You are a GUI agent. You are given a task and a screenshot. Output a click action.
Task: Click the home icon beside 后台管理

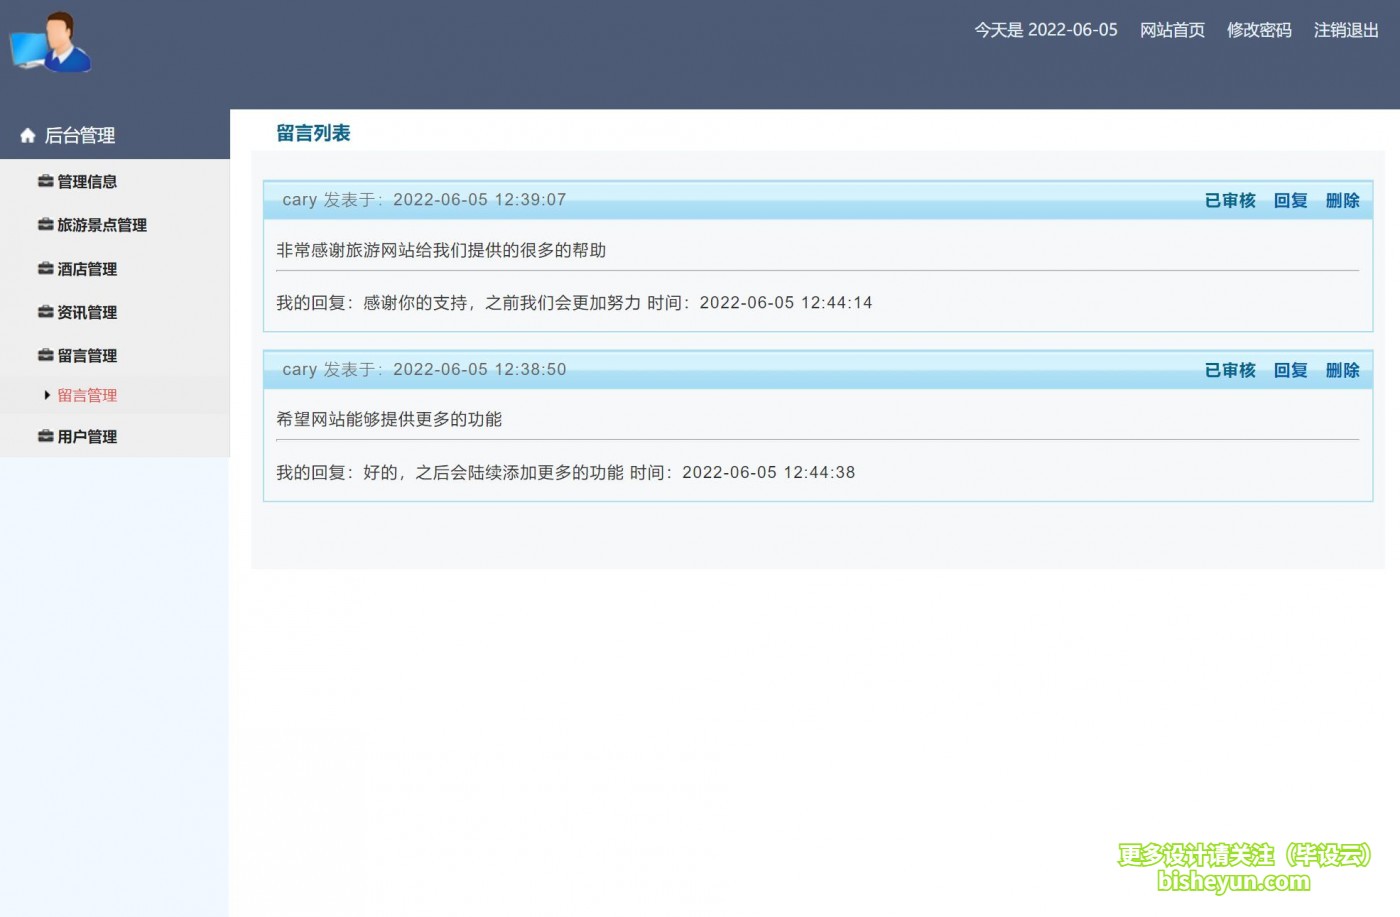point(27,135)
